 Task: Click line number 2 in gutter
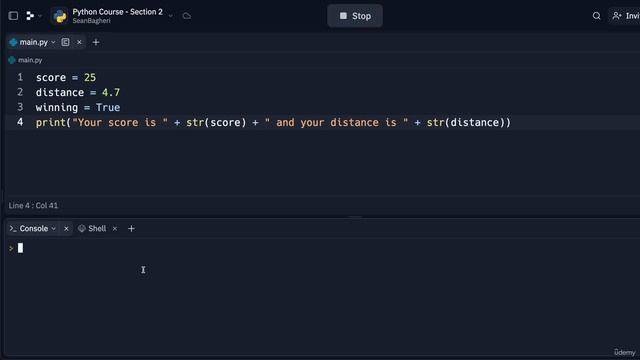click(20, 92)
